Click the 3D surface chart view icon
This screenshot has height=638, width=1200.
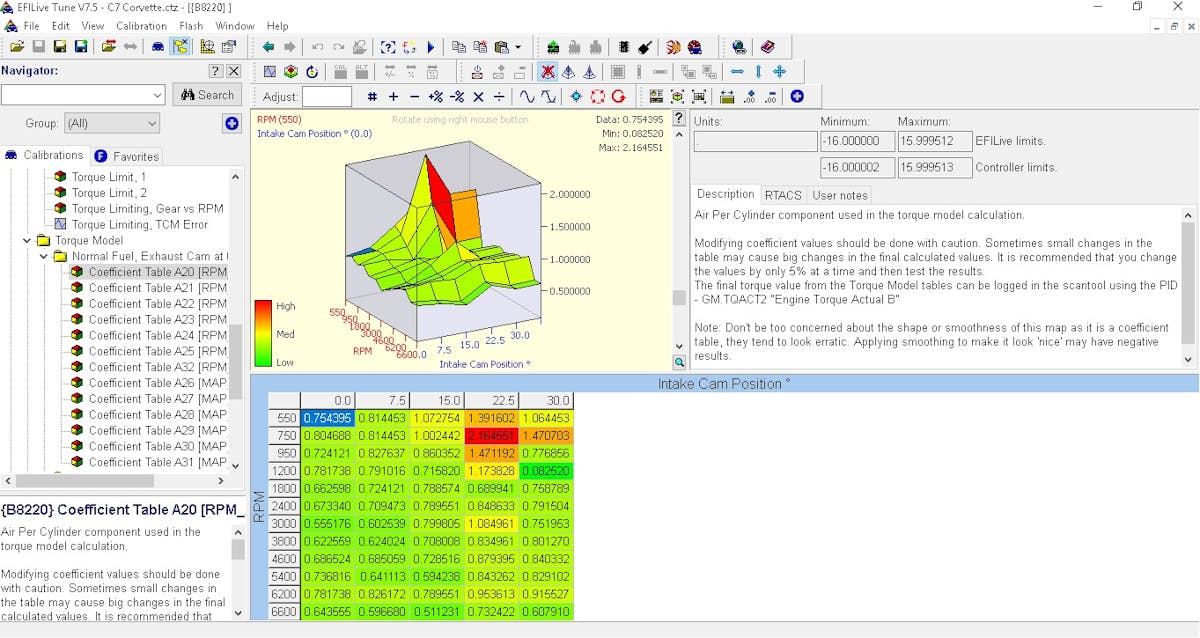(x=290, y=72)
